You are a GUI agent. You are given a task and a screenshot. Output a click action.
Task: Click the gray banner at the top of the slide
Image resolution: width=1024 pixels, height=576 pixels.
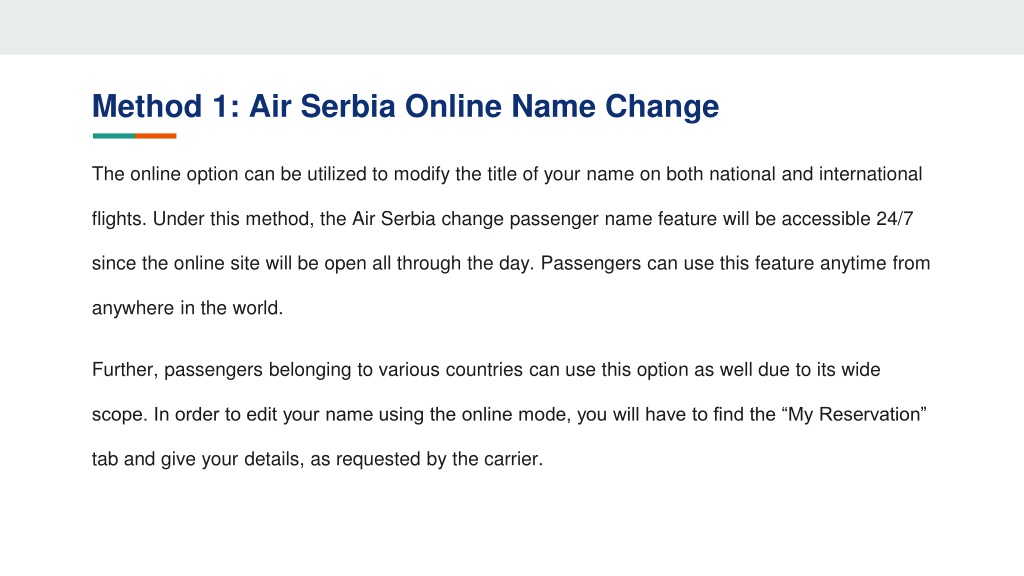pyautogui.click(x=512, y=27)
